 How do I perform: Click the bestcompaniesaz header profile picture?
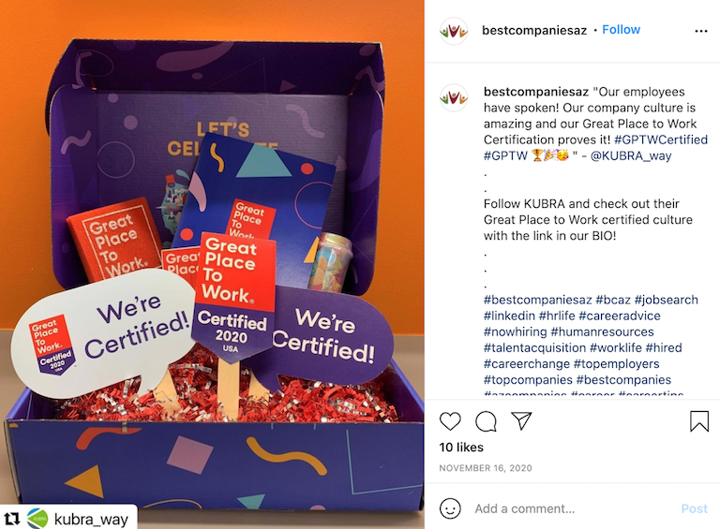[454, 31]
